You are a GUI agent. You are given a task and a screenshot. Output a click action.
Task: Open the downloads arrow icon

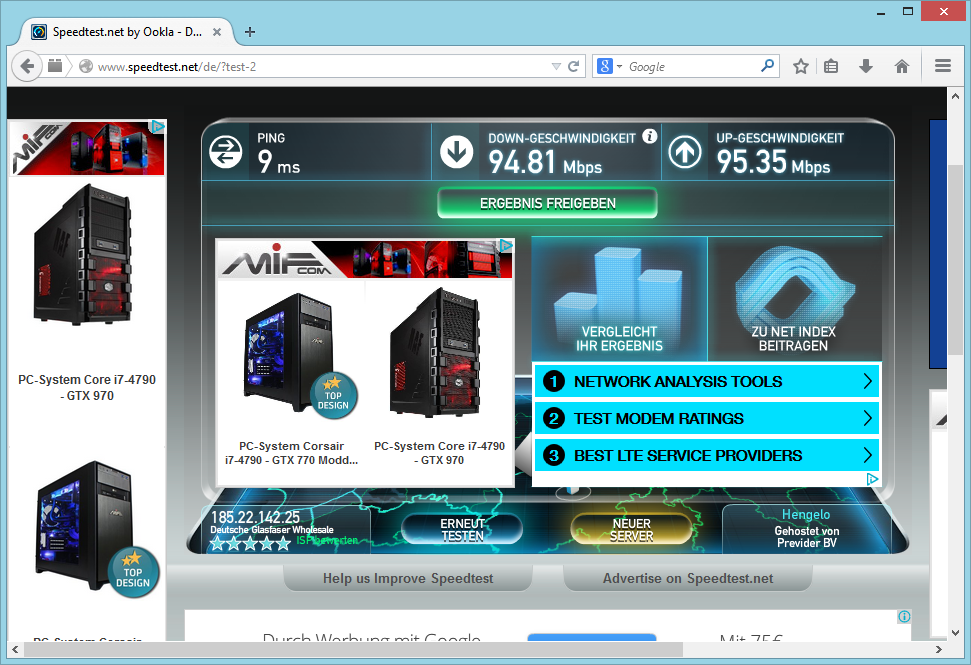(866, 66)
